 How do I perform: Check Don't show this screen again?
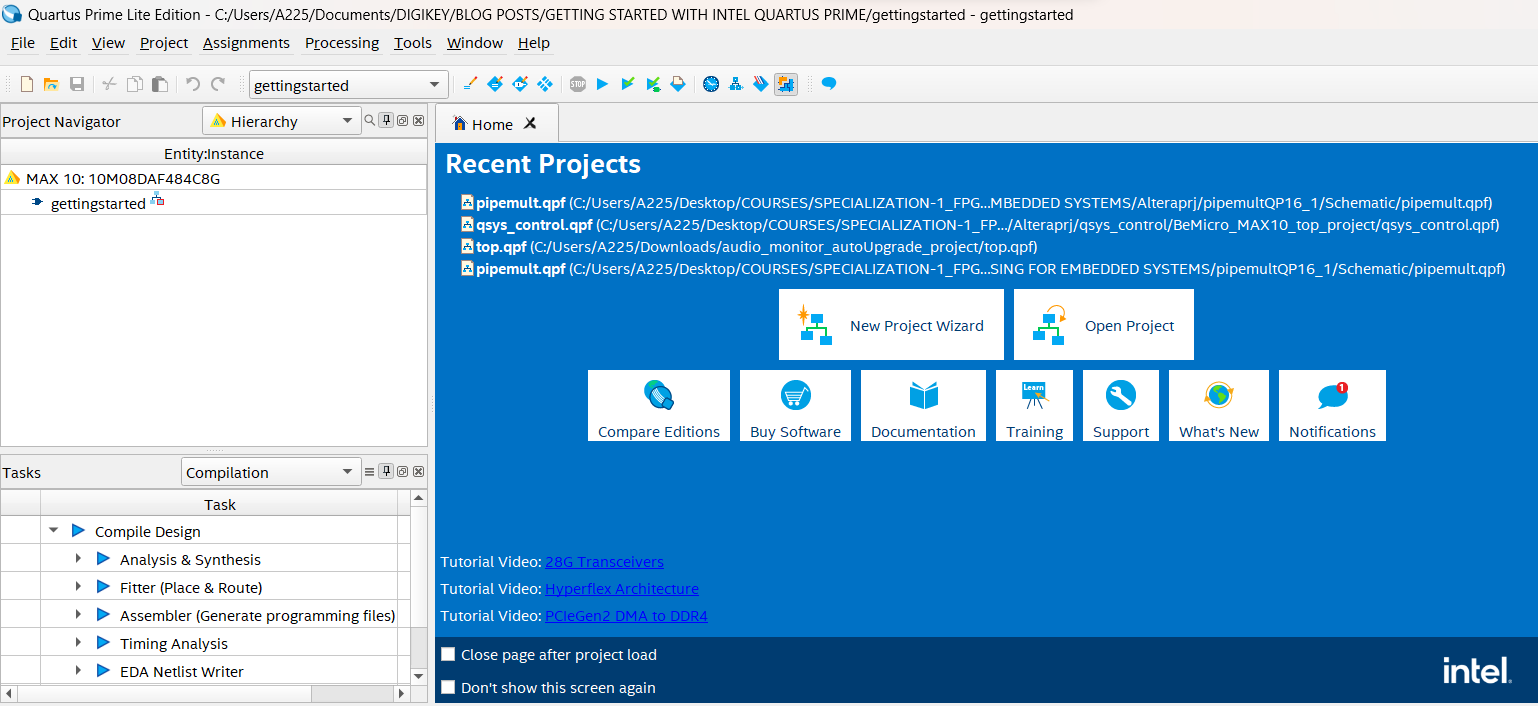448,687
